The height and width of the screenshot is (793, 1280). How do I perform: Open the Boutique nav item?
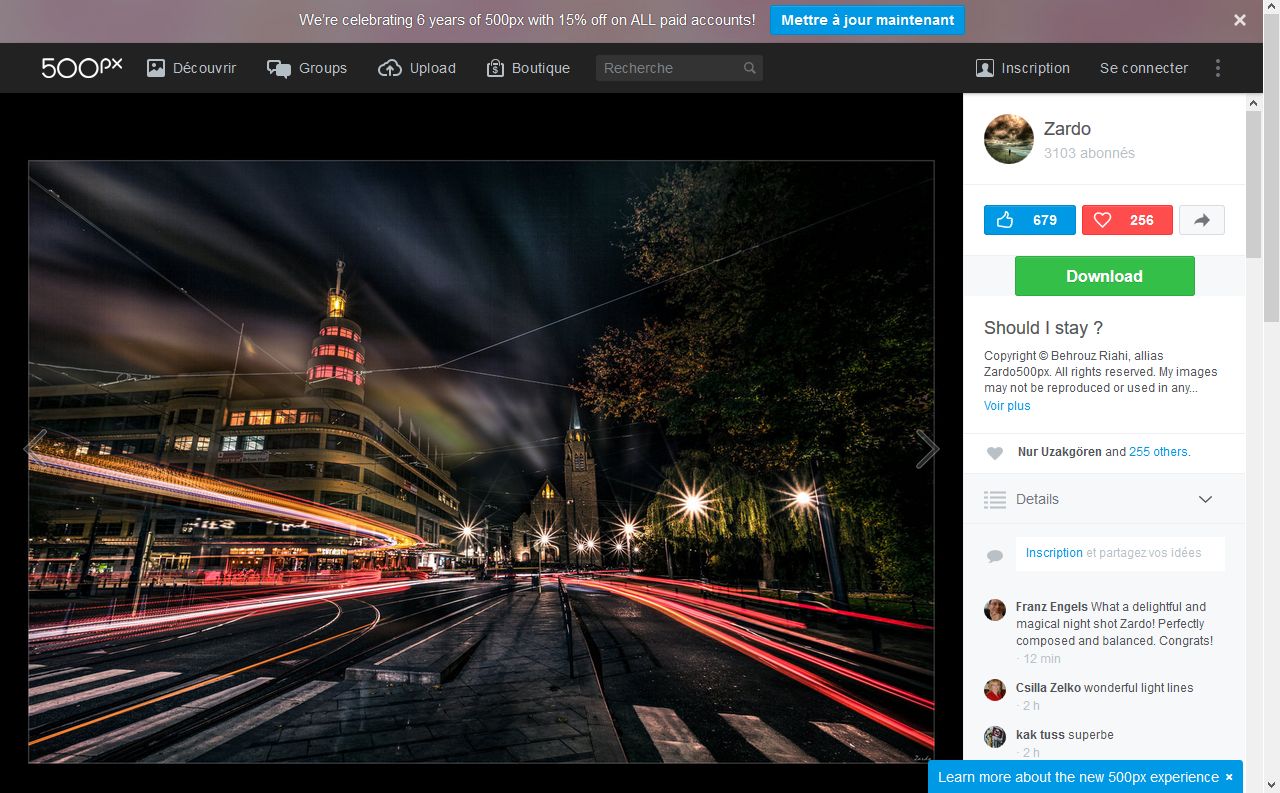pos(528,68)
